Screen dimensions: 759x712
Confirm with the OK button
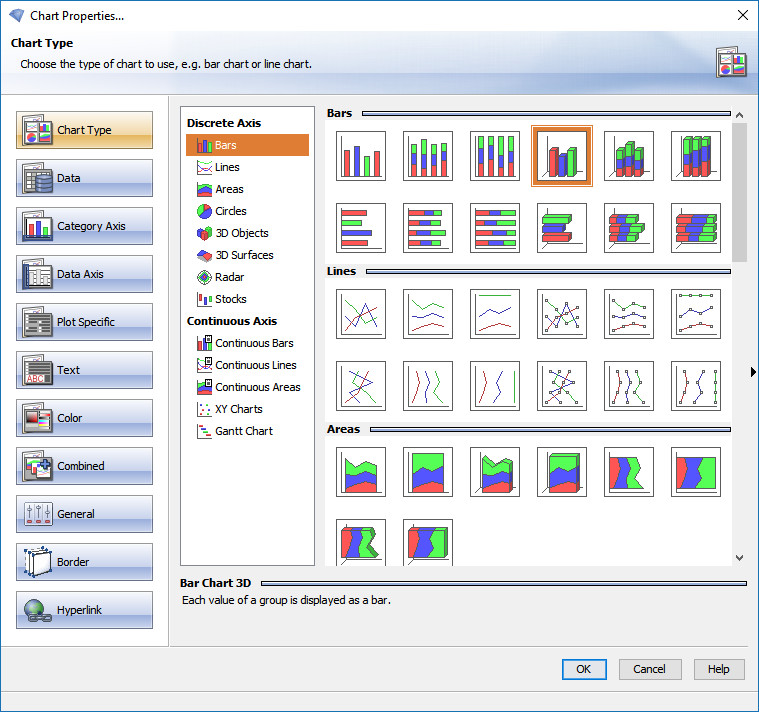tap(584, 669)
